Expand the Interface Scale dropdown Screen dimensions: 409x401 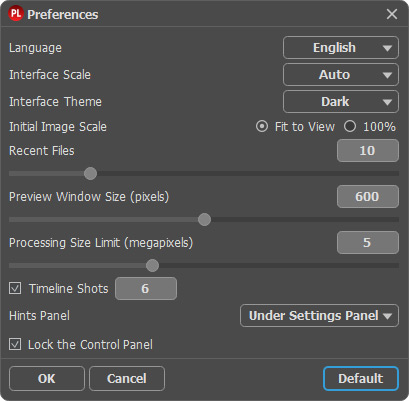tap(341, 75)
